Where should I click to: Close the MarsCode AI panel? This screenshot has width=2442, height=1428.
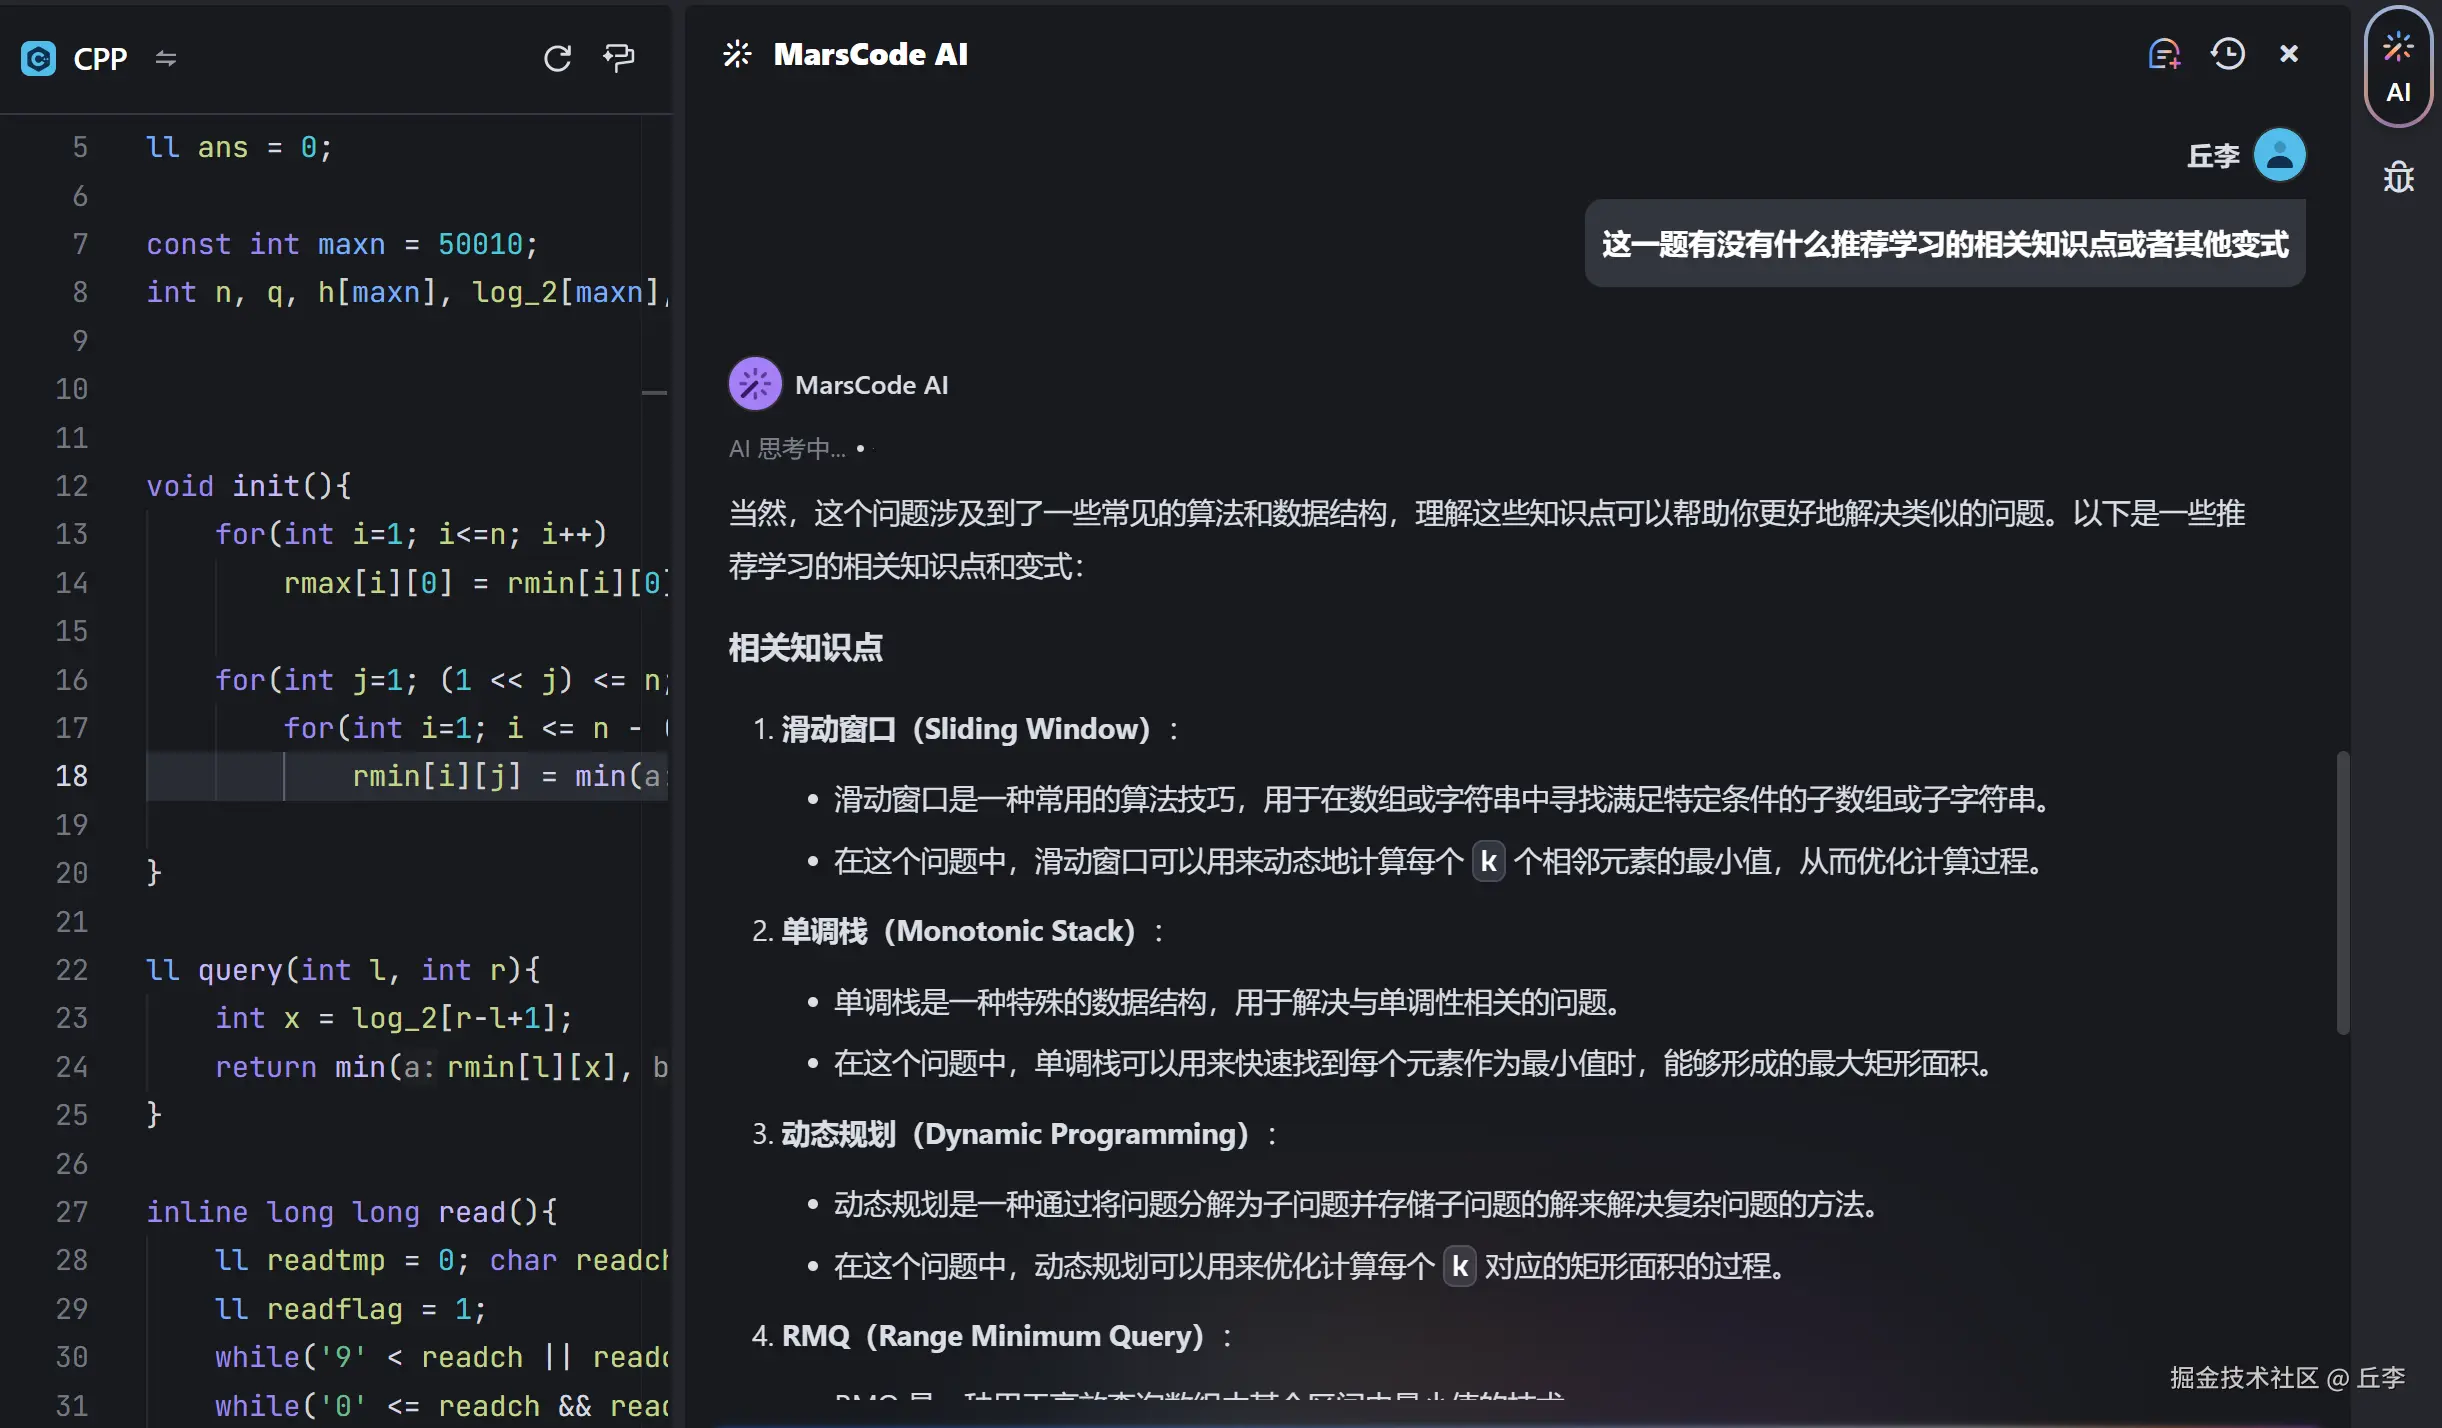click(2289, 54)
